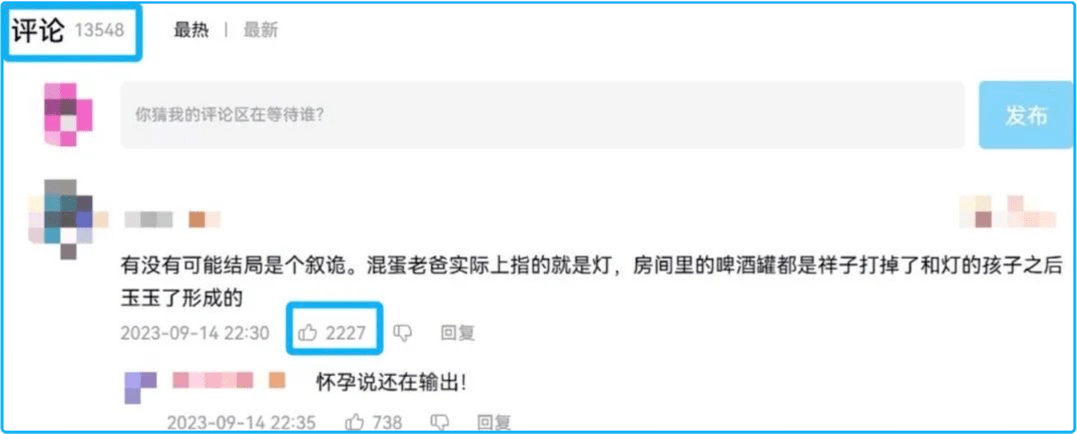Click 回复 under the 738-like reply

(495, 421)
